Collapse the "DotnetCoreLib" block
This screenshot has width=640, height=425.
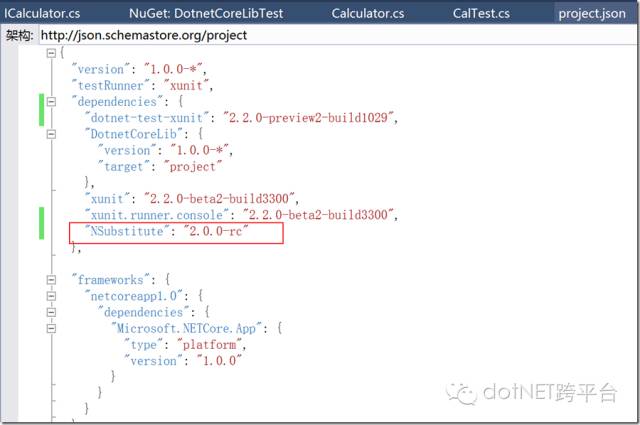point(51,134)
